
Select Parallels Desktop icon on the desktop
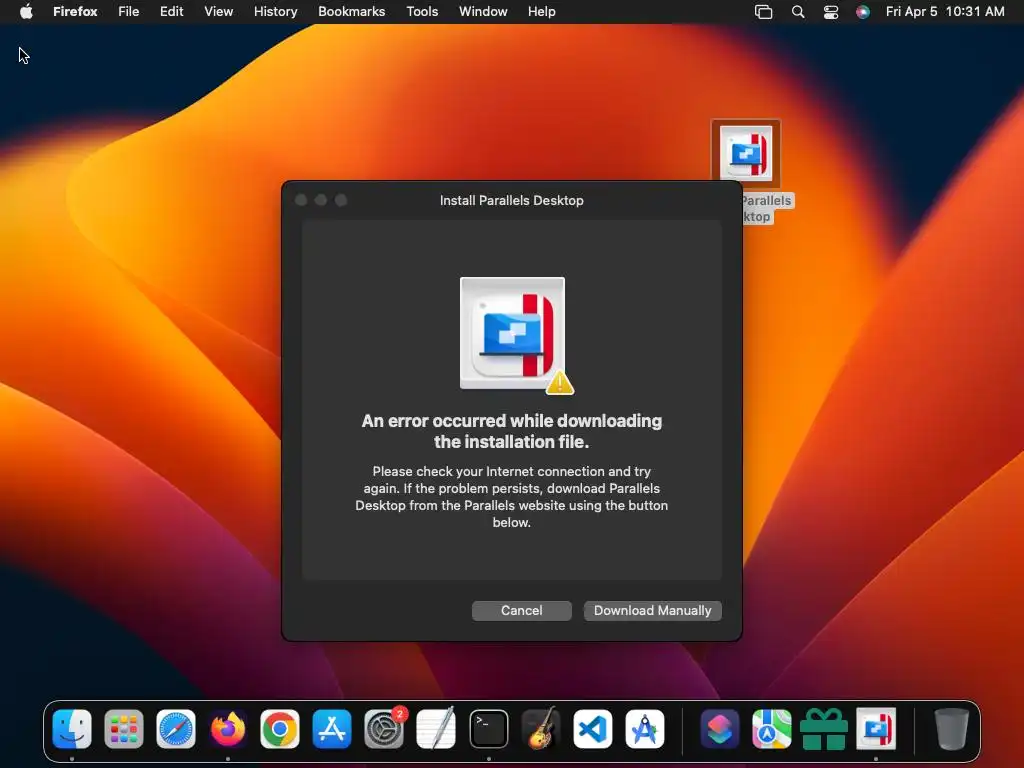tap(746, 154)
